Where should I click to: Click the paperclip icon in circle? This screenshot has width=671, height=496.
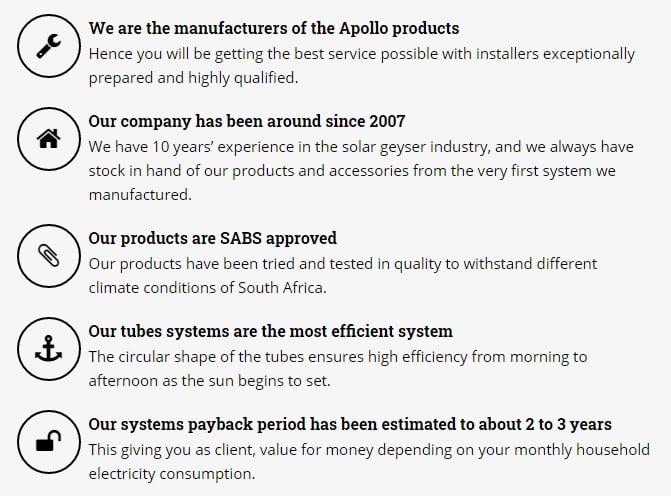click(x=49, y=255)
